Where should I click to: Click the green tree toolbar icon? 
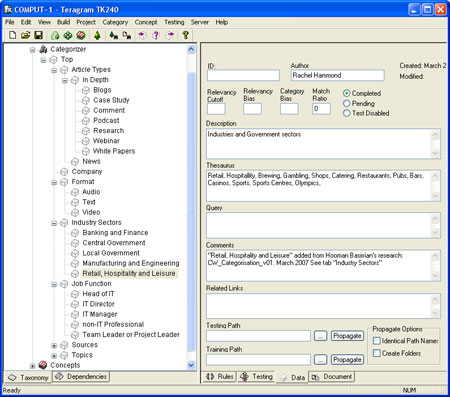tap(97, 35)
